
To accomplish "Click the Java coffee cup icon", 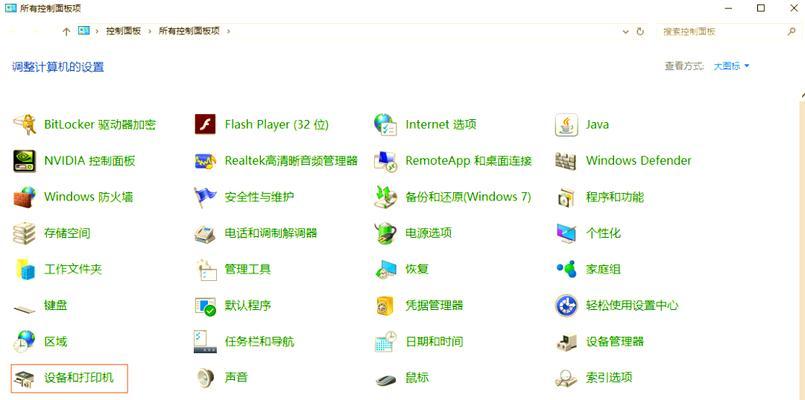I will click(566, 125).
